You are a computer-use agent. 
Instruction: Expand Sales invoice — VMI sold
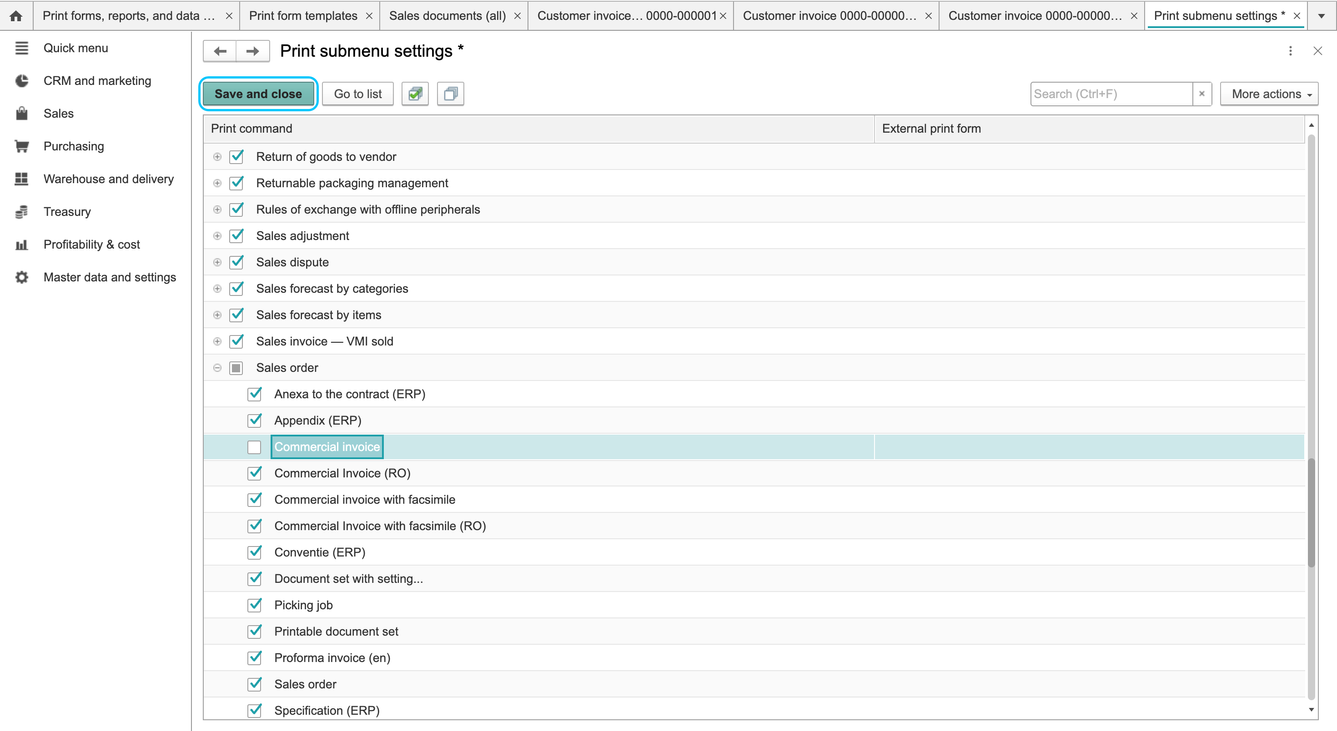tap(217, 341)
